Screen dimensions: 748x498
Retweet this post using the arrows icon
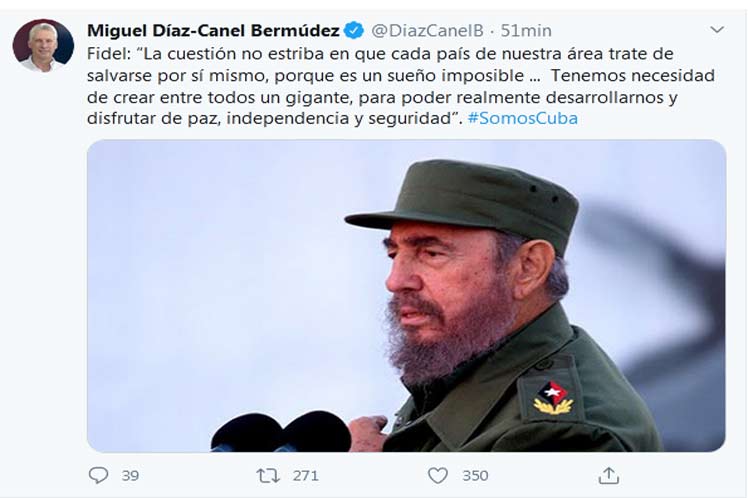[x=268, y=476]
